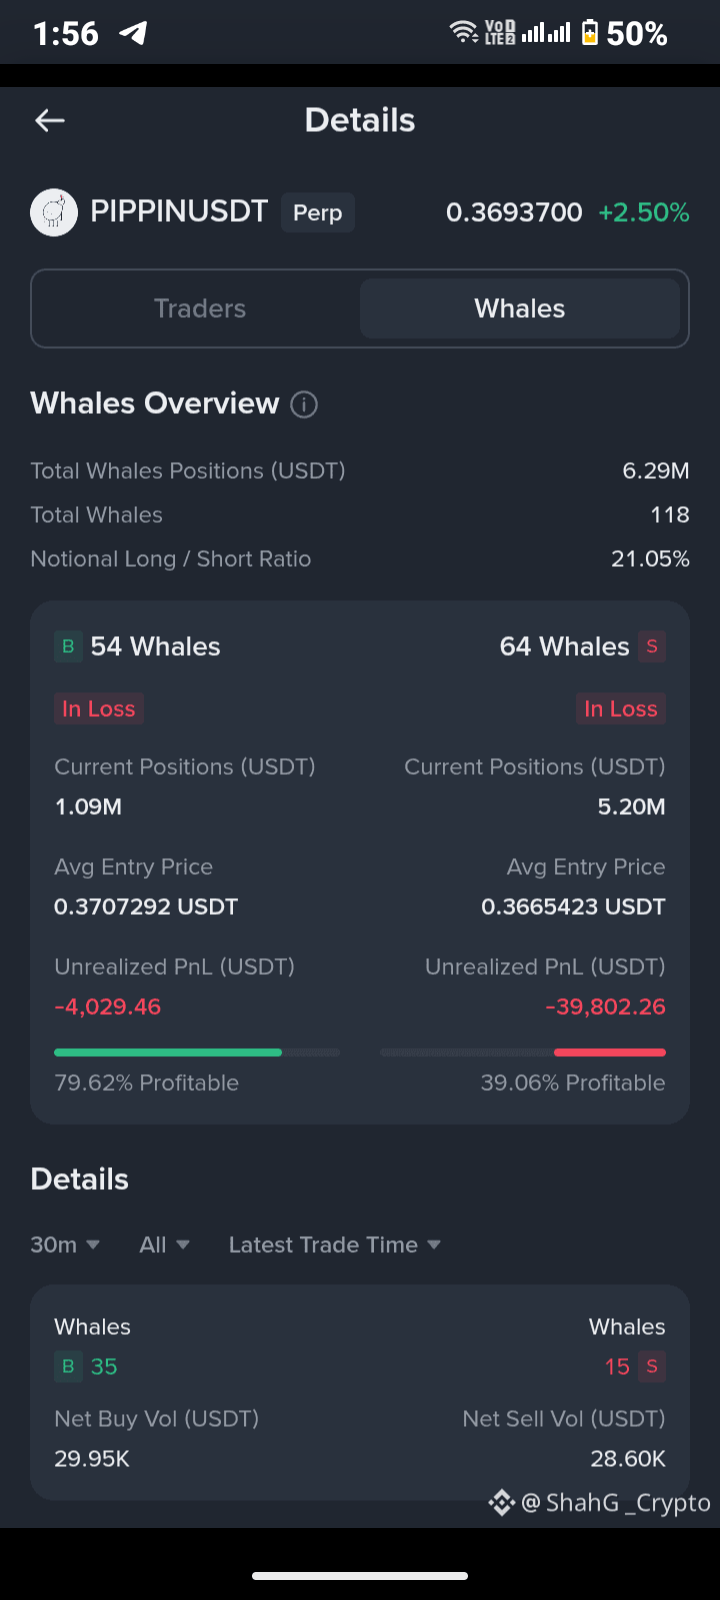Tap the S badge next to 15
This screenshot has width=720, height=1600.
click(652, 1366)
